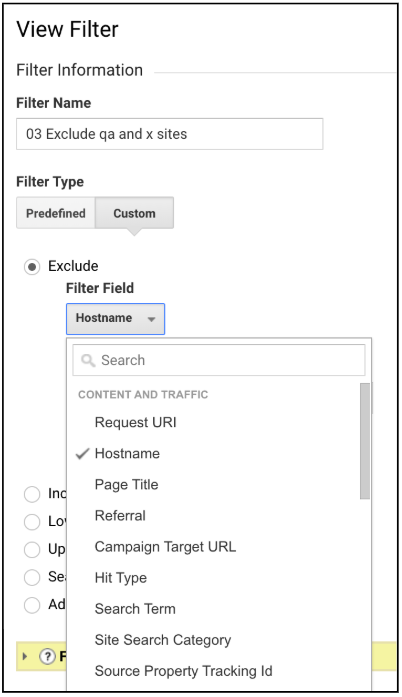Choose Request URI from the list

(135, 422)
